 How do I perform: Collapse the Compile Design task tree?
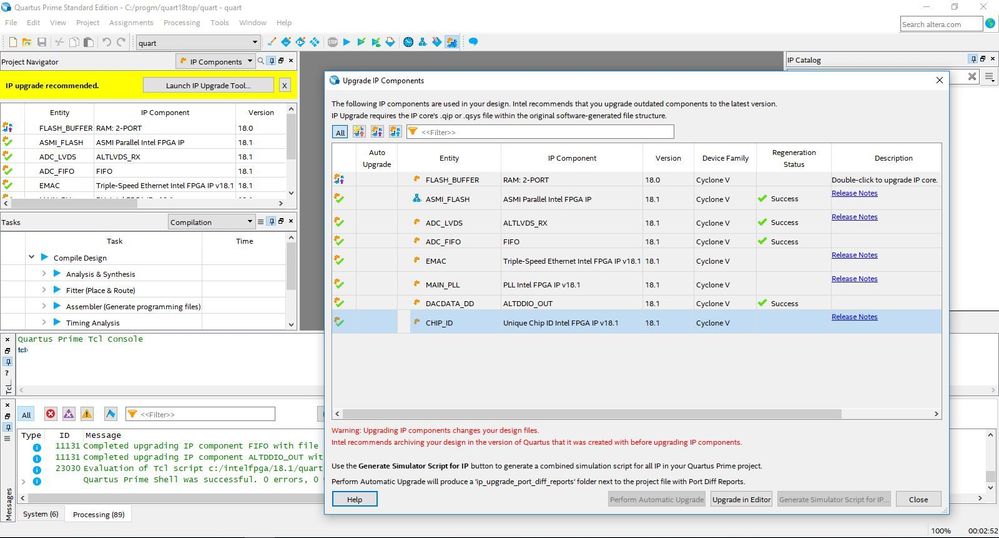coord(31,257)
